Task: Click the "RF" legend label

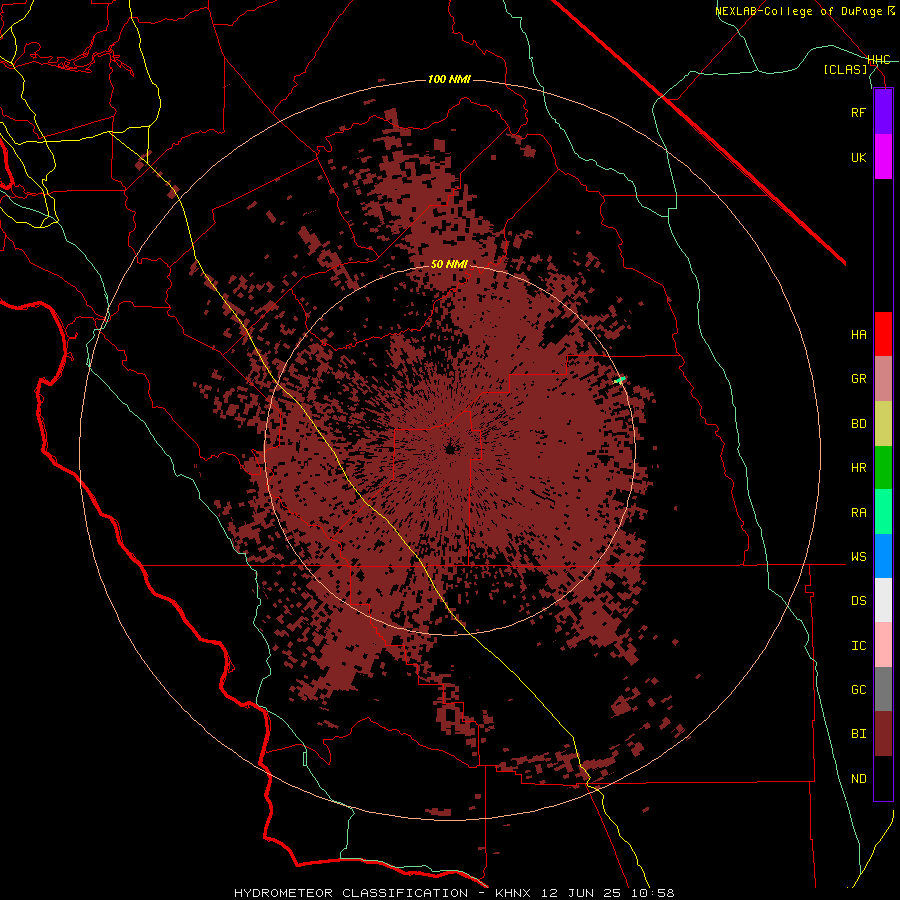Action: point(858,112)
